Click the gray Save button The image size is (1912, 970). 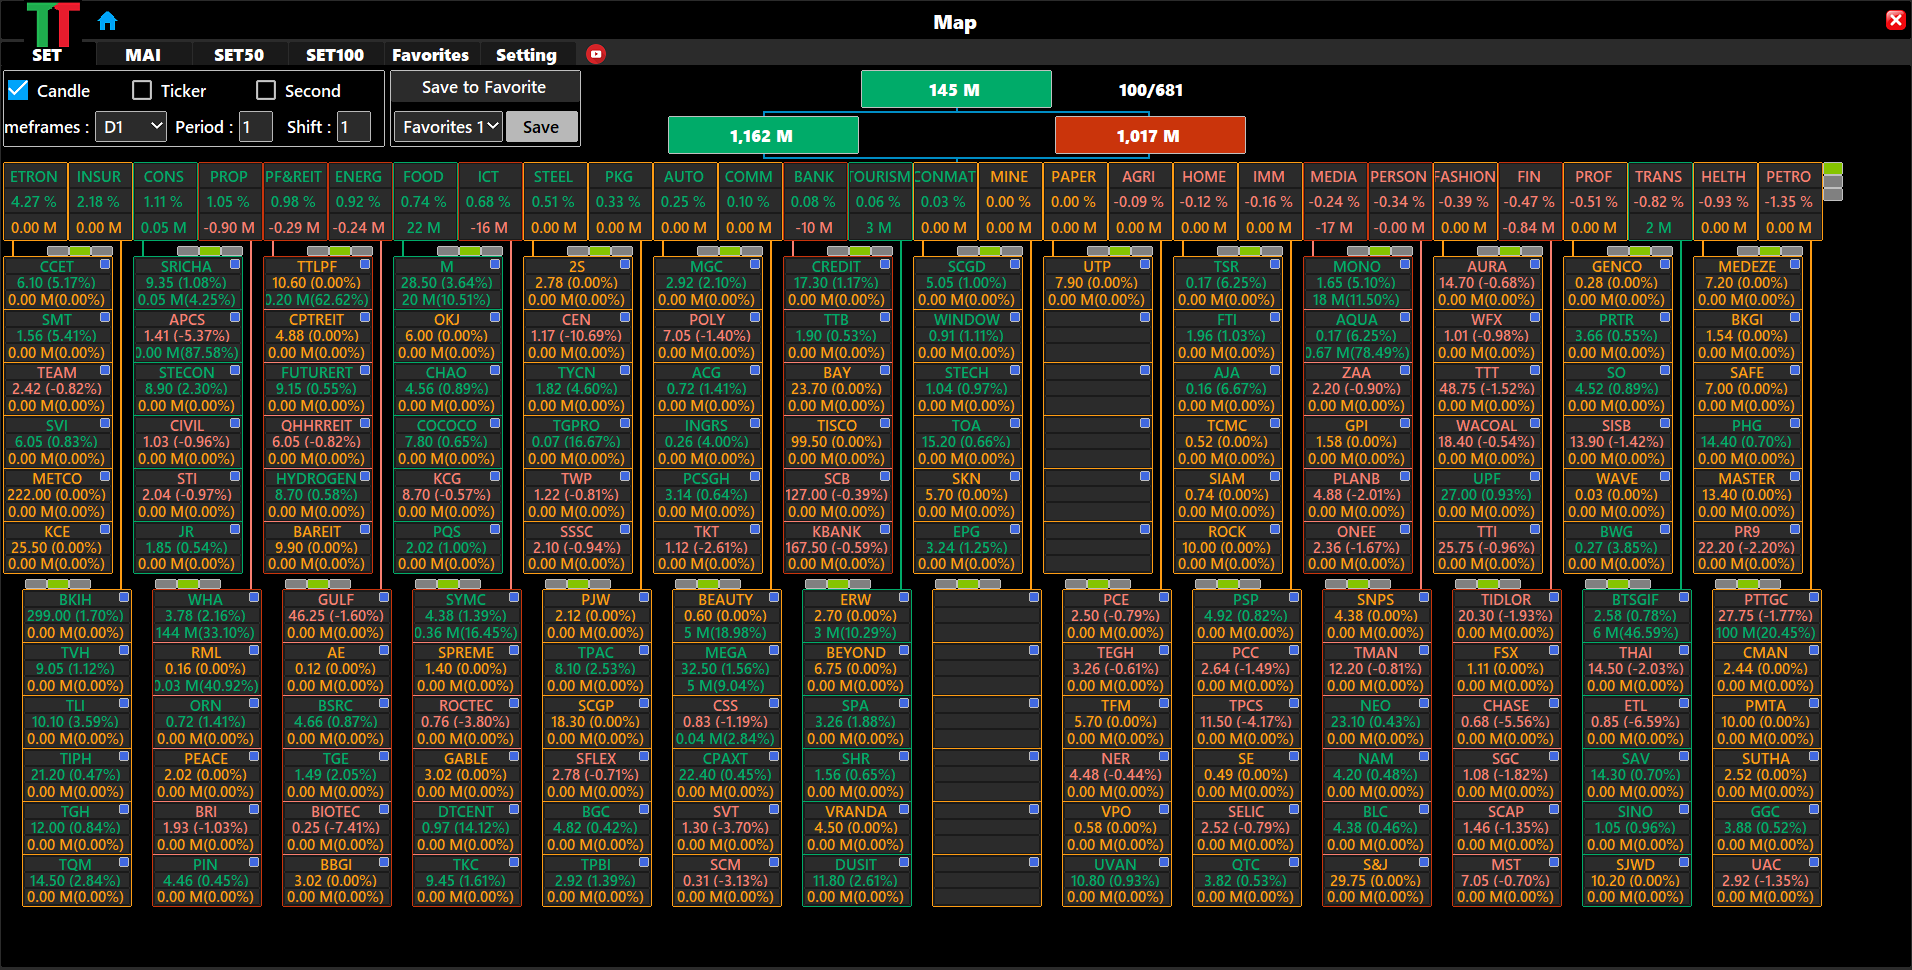(541, 127)
